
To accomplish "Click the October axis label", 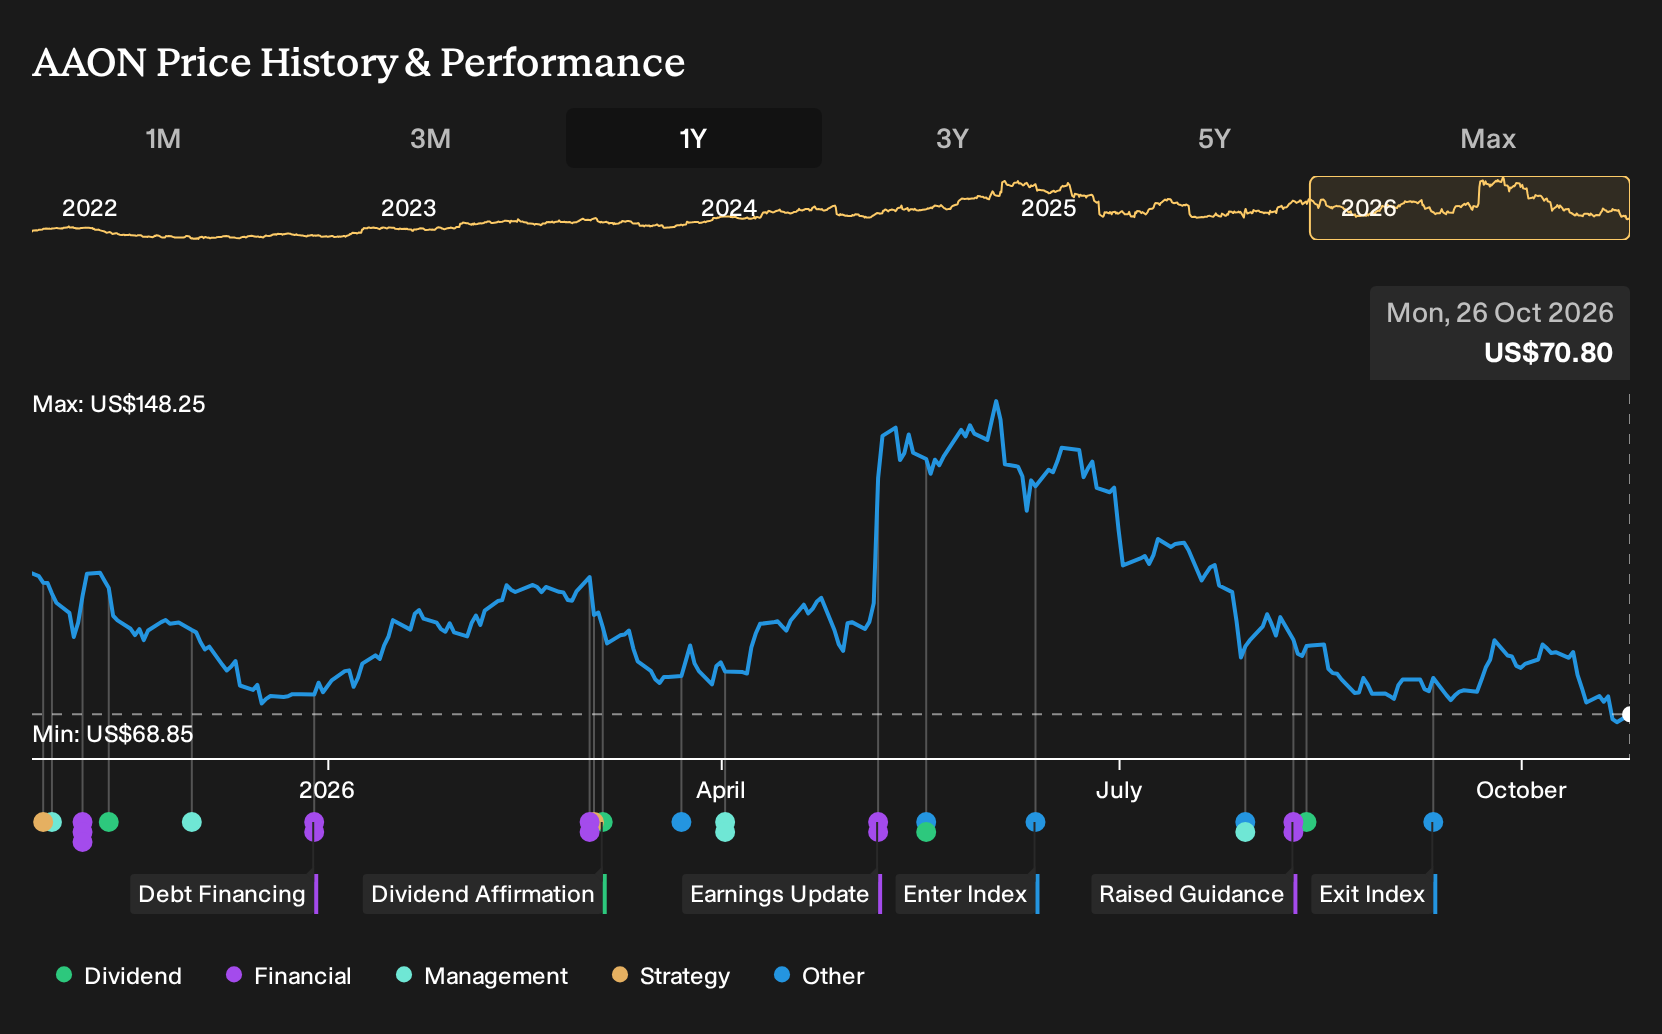I will pos(1521,790).
